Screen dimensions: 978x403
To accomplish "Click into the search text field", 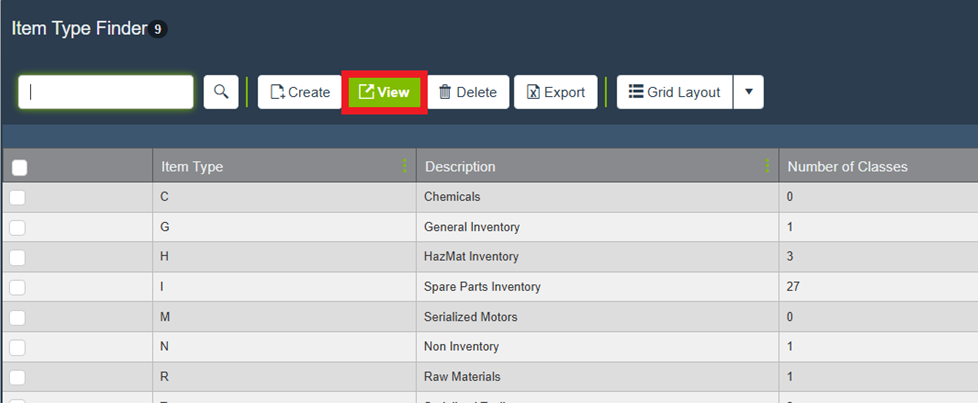I will [x=106, y=92].
